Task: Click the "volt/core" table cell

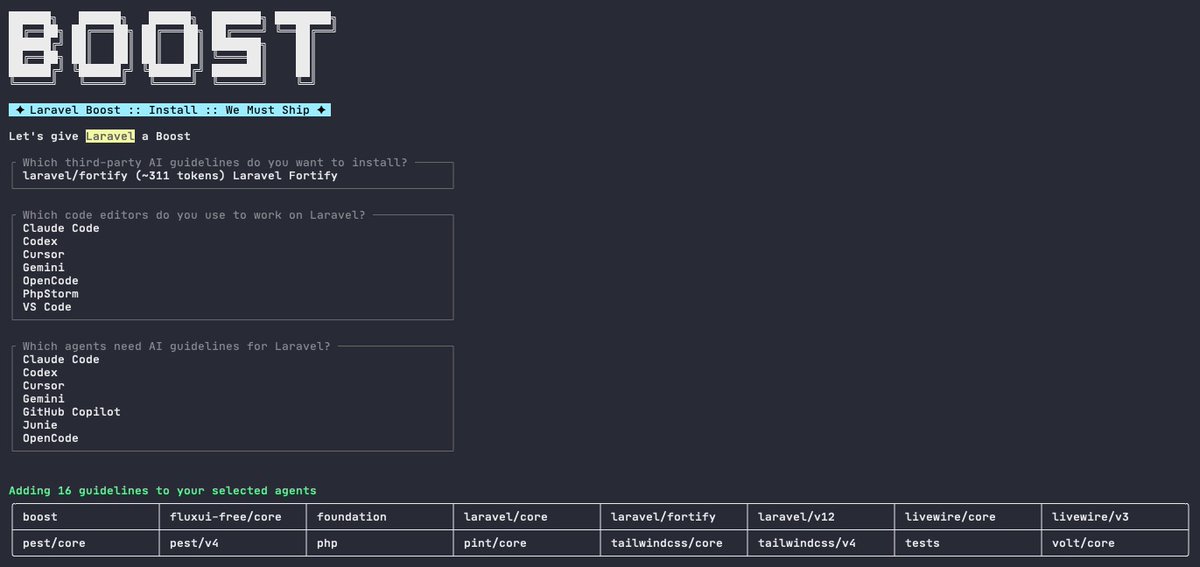Action: click(x=1115, y=543)
